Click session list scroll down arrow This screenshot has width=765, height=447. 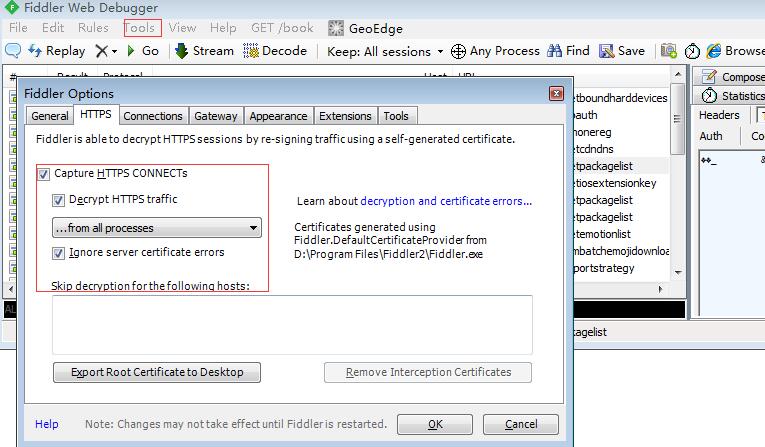pos(678,272)
